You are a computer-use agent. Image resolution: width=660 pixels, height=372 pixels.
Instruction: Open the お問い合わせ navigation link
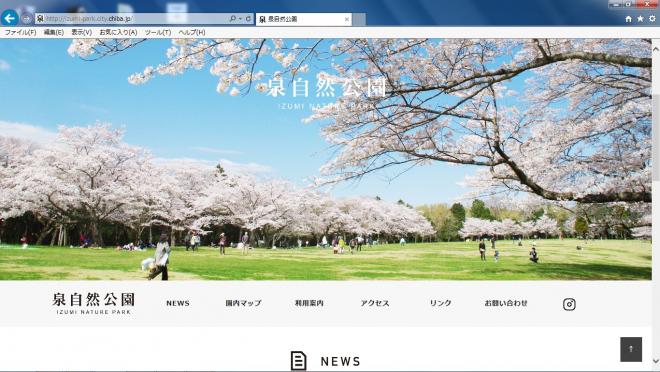pos(506,303)
